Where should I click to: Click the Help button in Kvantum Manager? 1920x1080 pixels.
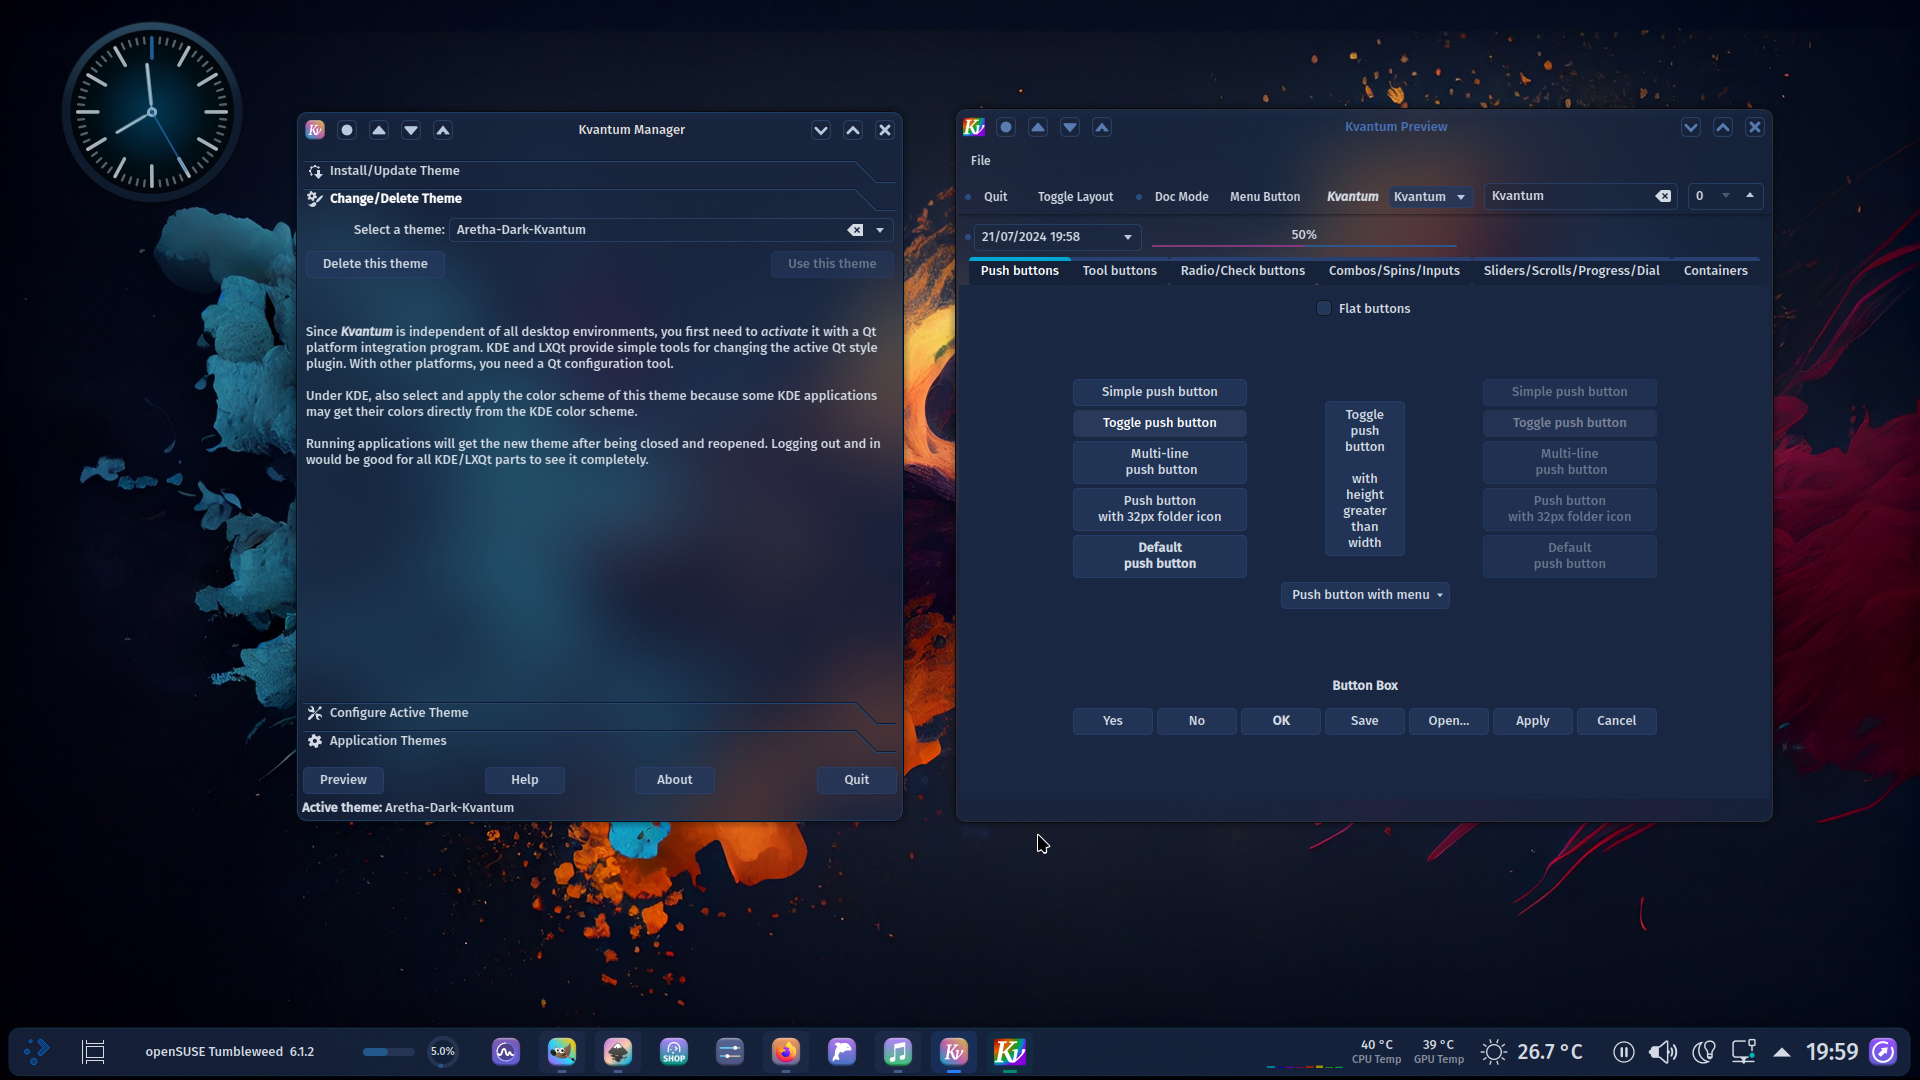[525, 780]
